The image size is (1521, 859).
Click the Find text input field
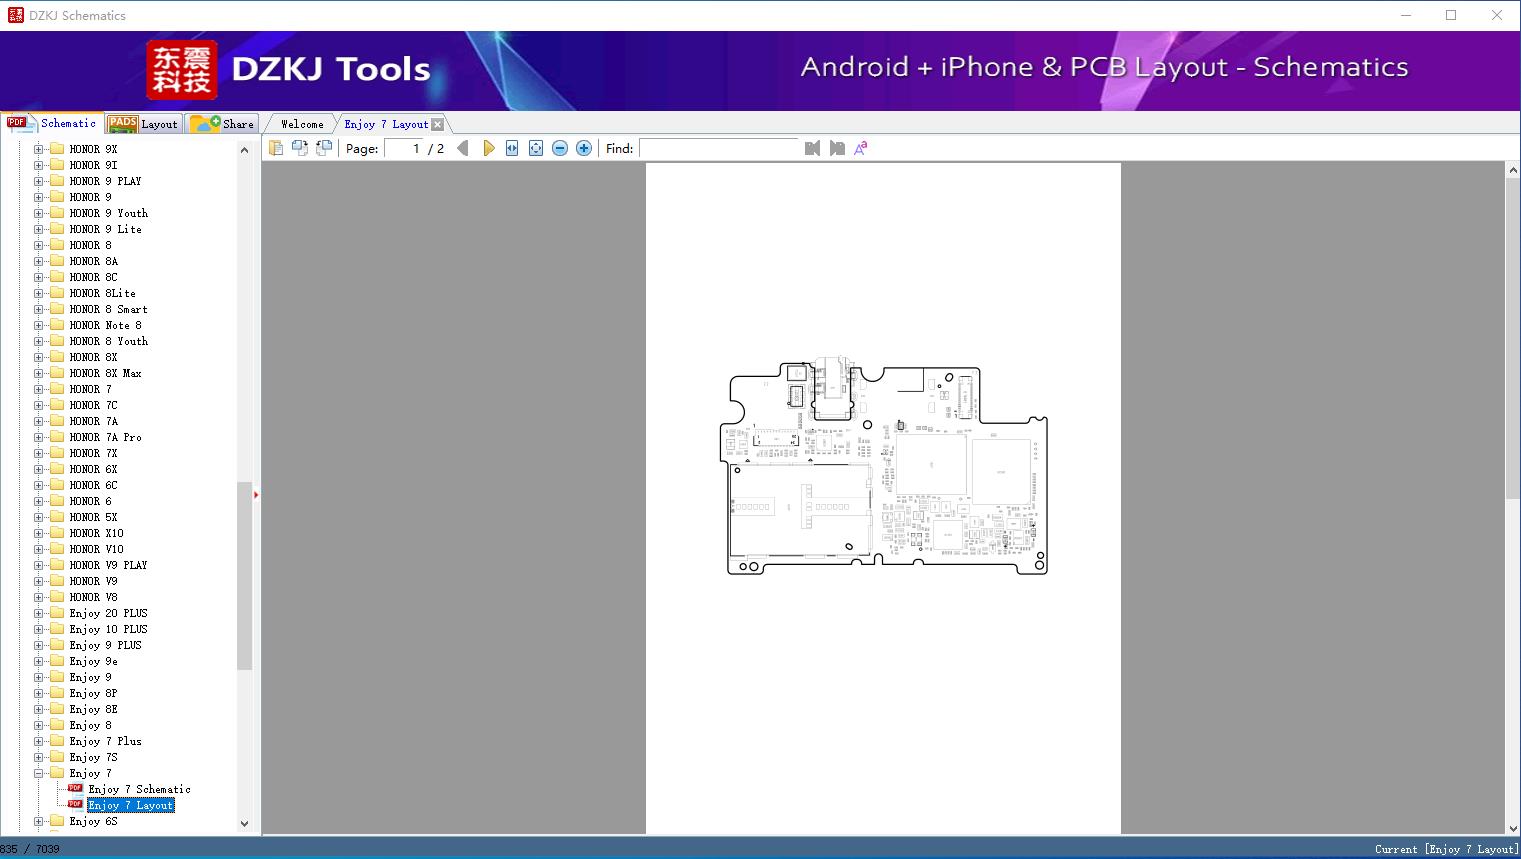click(x=718, y=148)
